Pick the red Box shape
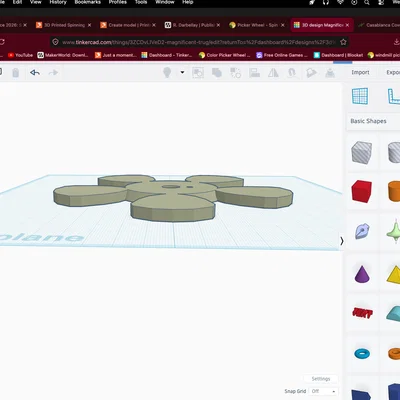Image resolution: width=400 pixels, height=400 pixels. pyautogui.click(x=362, y=191)
